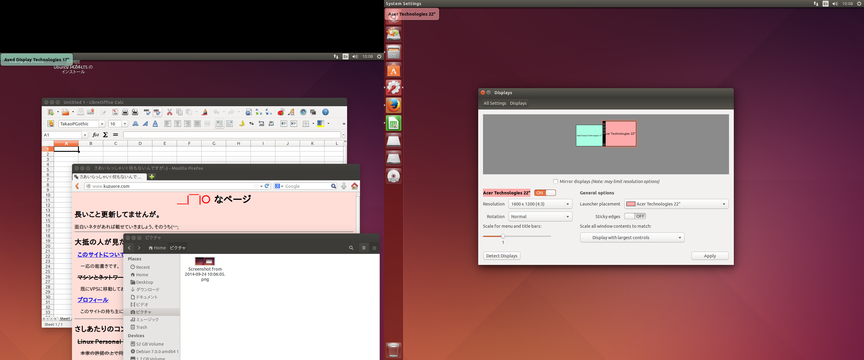
Task: Click the New document icon in Calc
Action: [x=51, y=112]
